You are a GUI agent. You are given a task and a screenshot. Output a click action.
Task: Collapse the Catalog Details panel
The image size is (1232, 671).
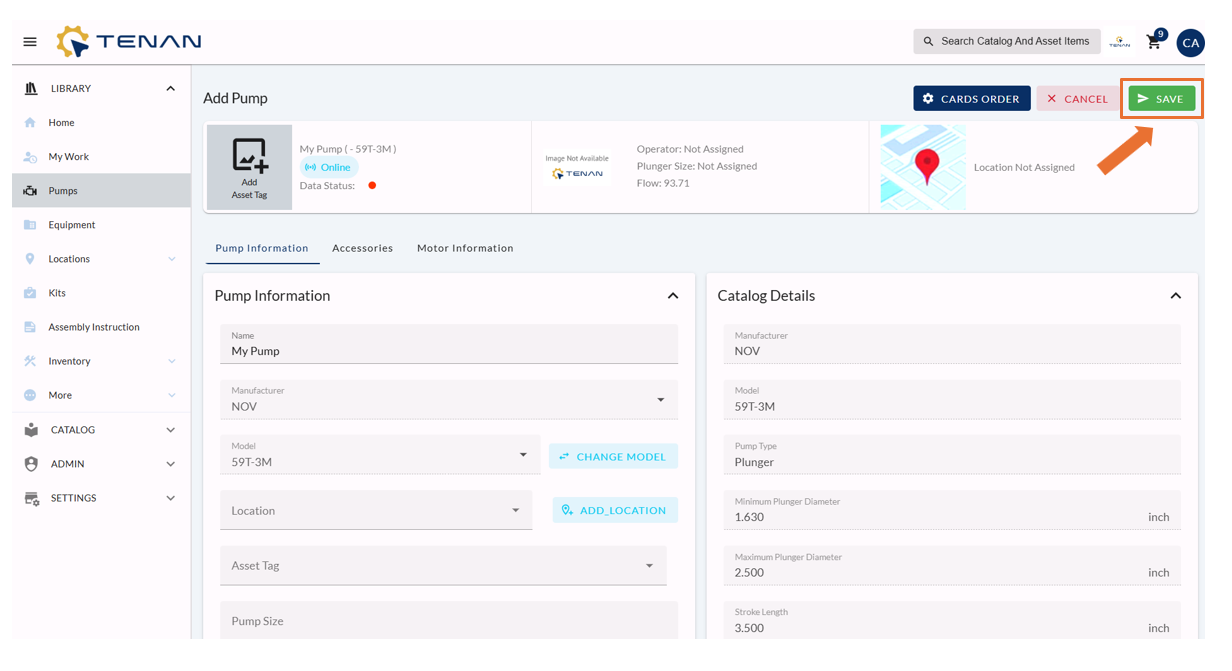coord(1176,296)
